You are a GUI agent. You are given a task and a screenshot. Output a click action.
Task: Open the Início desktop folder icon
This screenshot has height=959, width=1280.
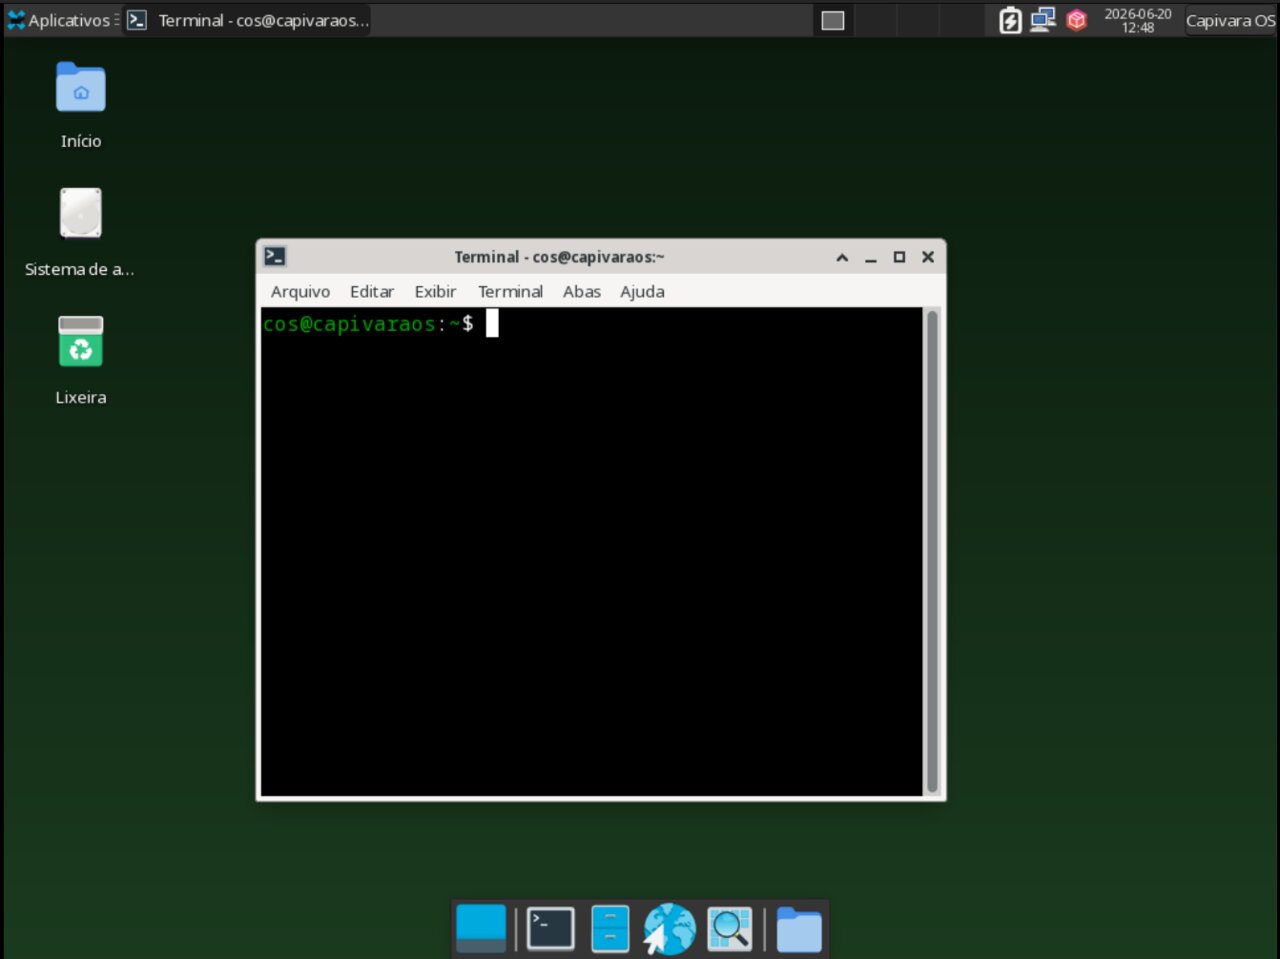(x=81, y=88)
